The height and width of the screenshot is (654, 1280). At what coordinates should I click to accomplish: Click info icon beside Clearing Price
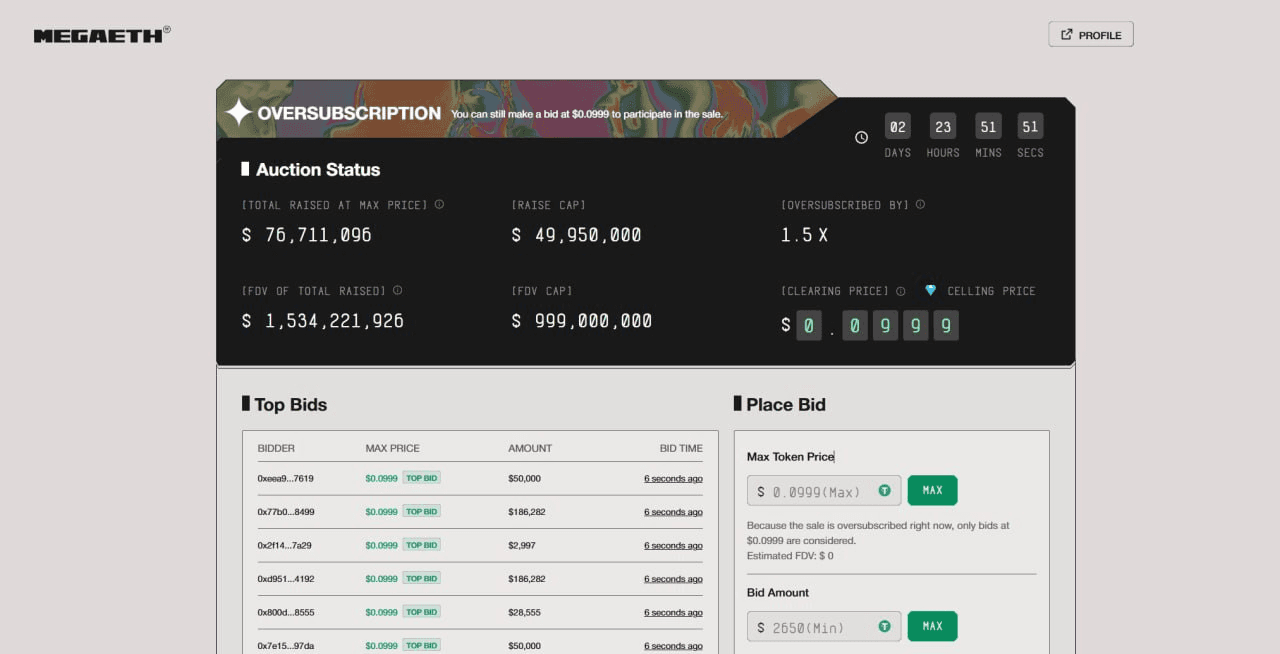point(900,291)
